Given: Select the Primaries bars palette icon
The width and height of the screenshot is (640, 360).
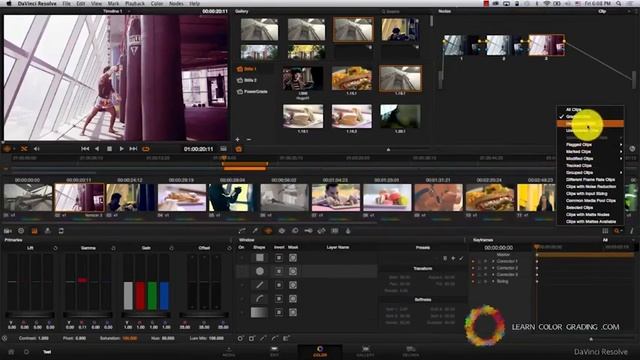Looking at the screenshot, I should [34, 231].
